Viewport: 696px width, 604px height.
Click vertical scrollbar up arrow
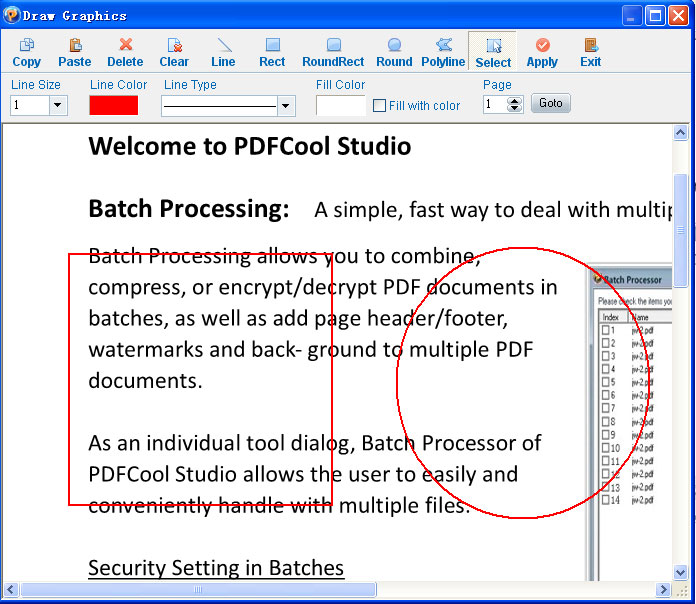680,133
